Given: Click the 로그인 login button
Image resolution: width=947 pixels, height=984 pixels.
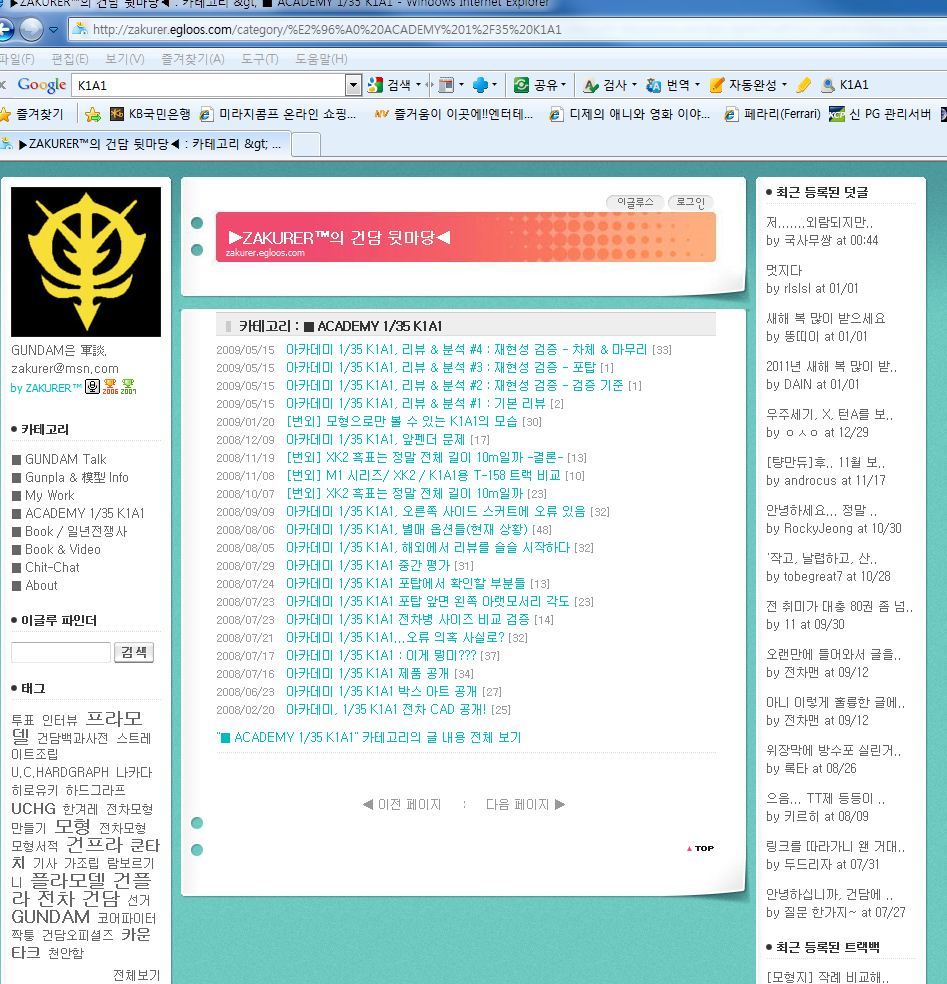Looking at the screenshot, I should pyautogui.click(x=690, y=202).
